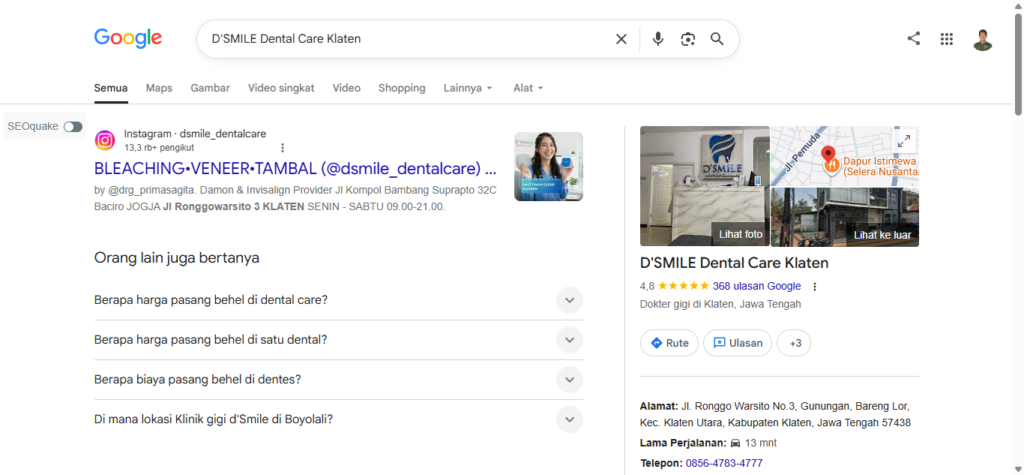
Task: Open the 368 ulasan Google link
Action: point(757,286)
